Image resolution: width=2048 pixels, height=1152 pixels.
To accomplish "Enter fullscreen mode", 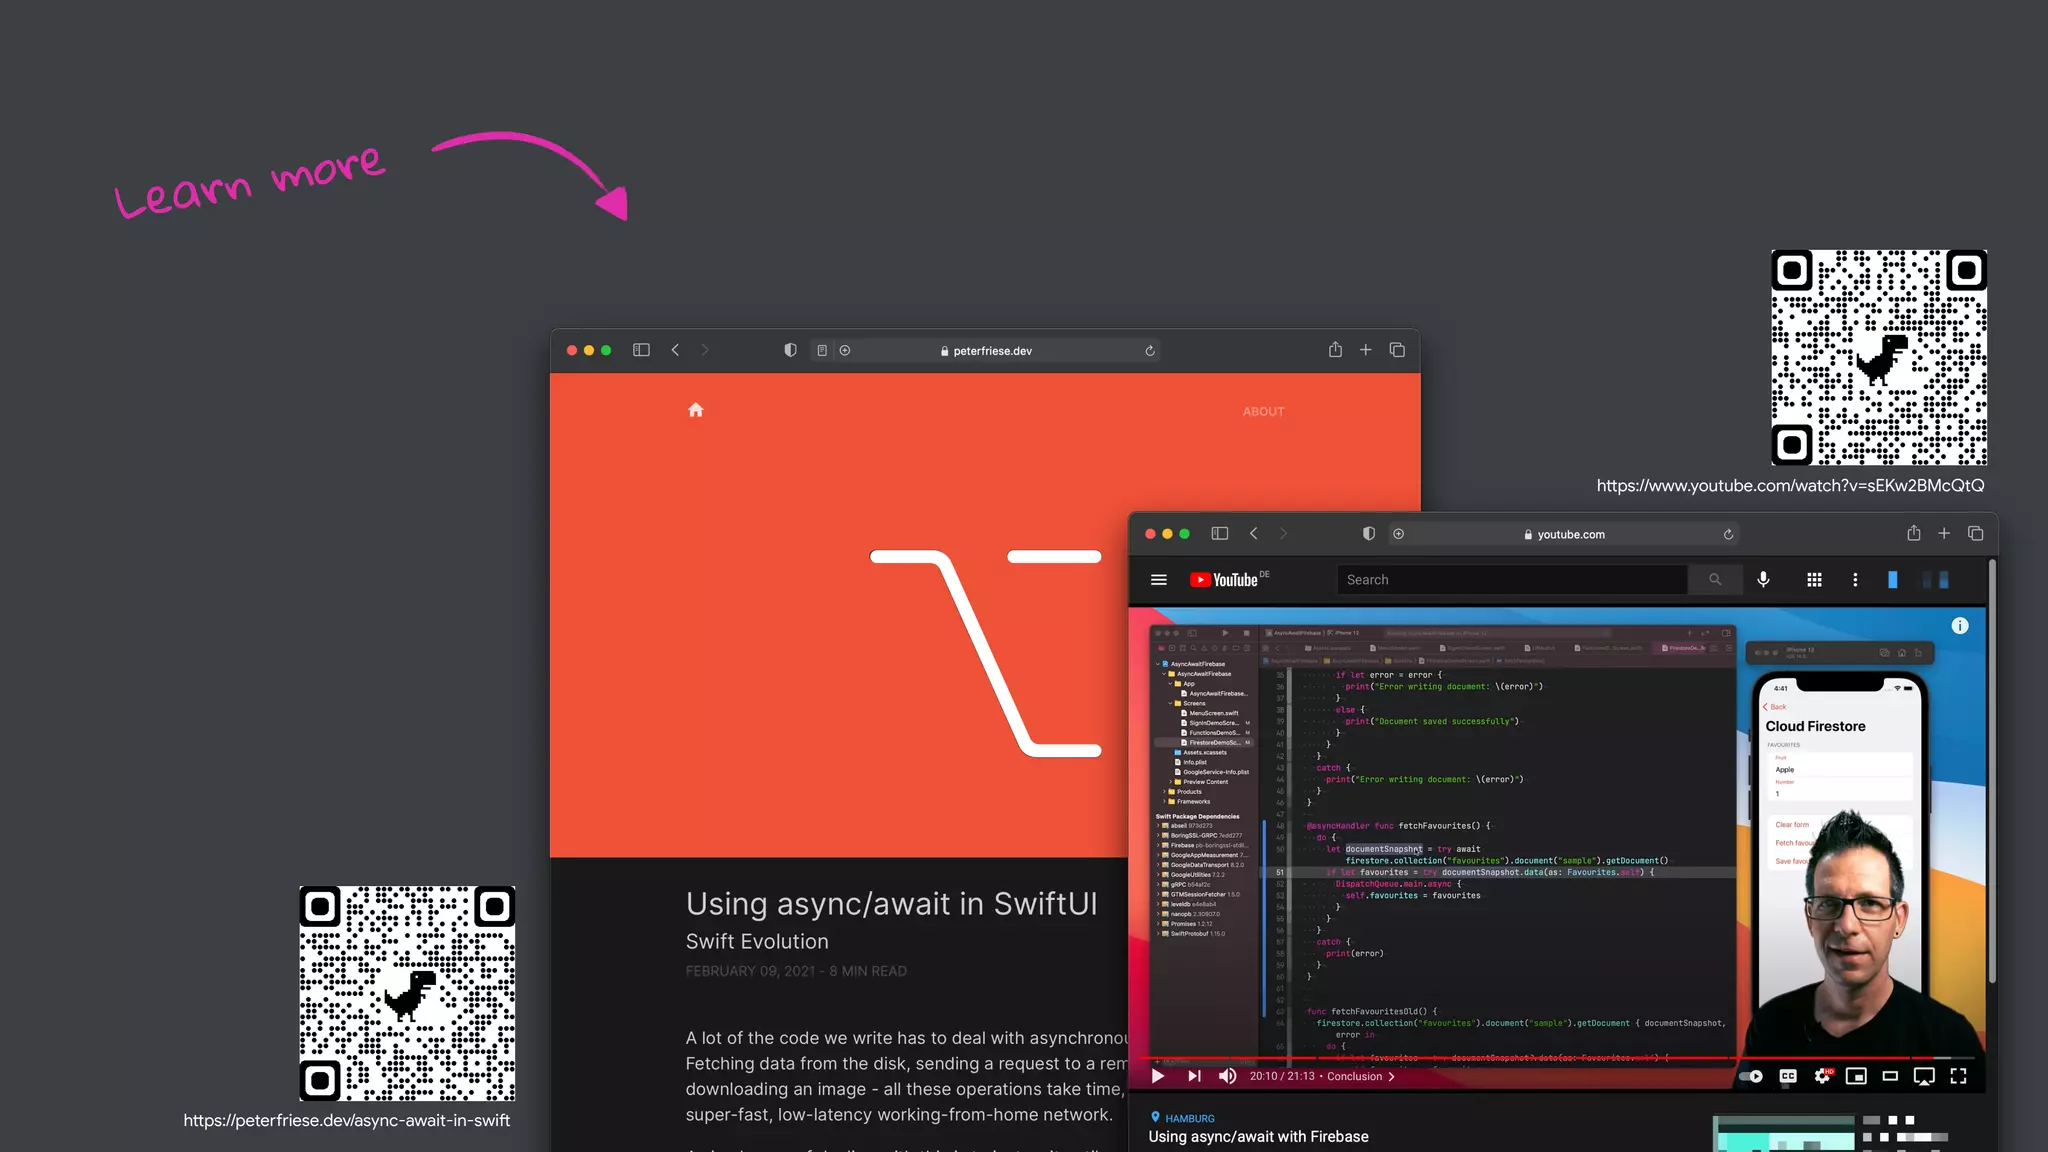I will [x=1959, y=1077].
